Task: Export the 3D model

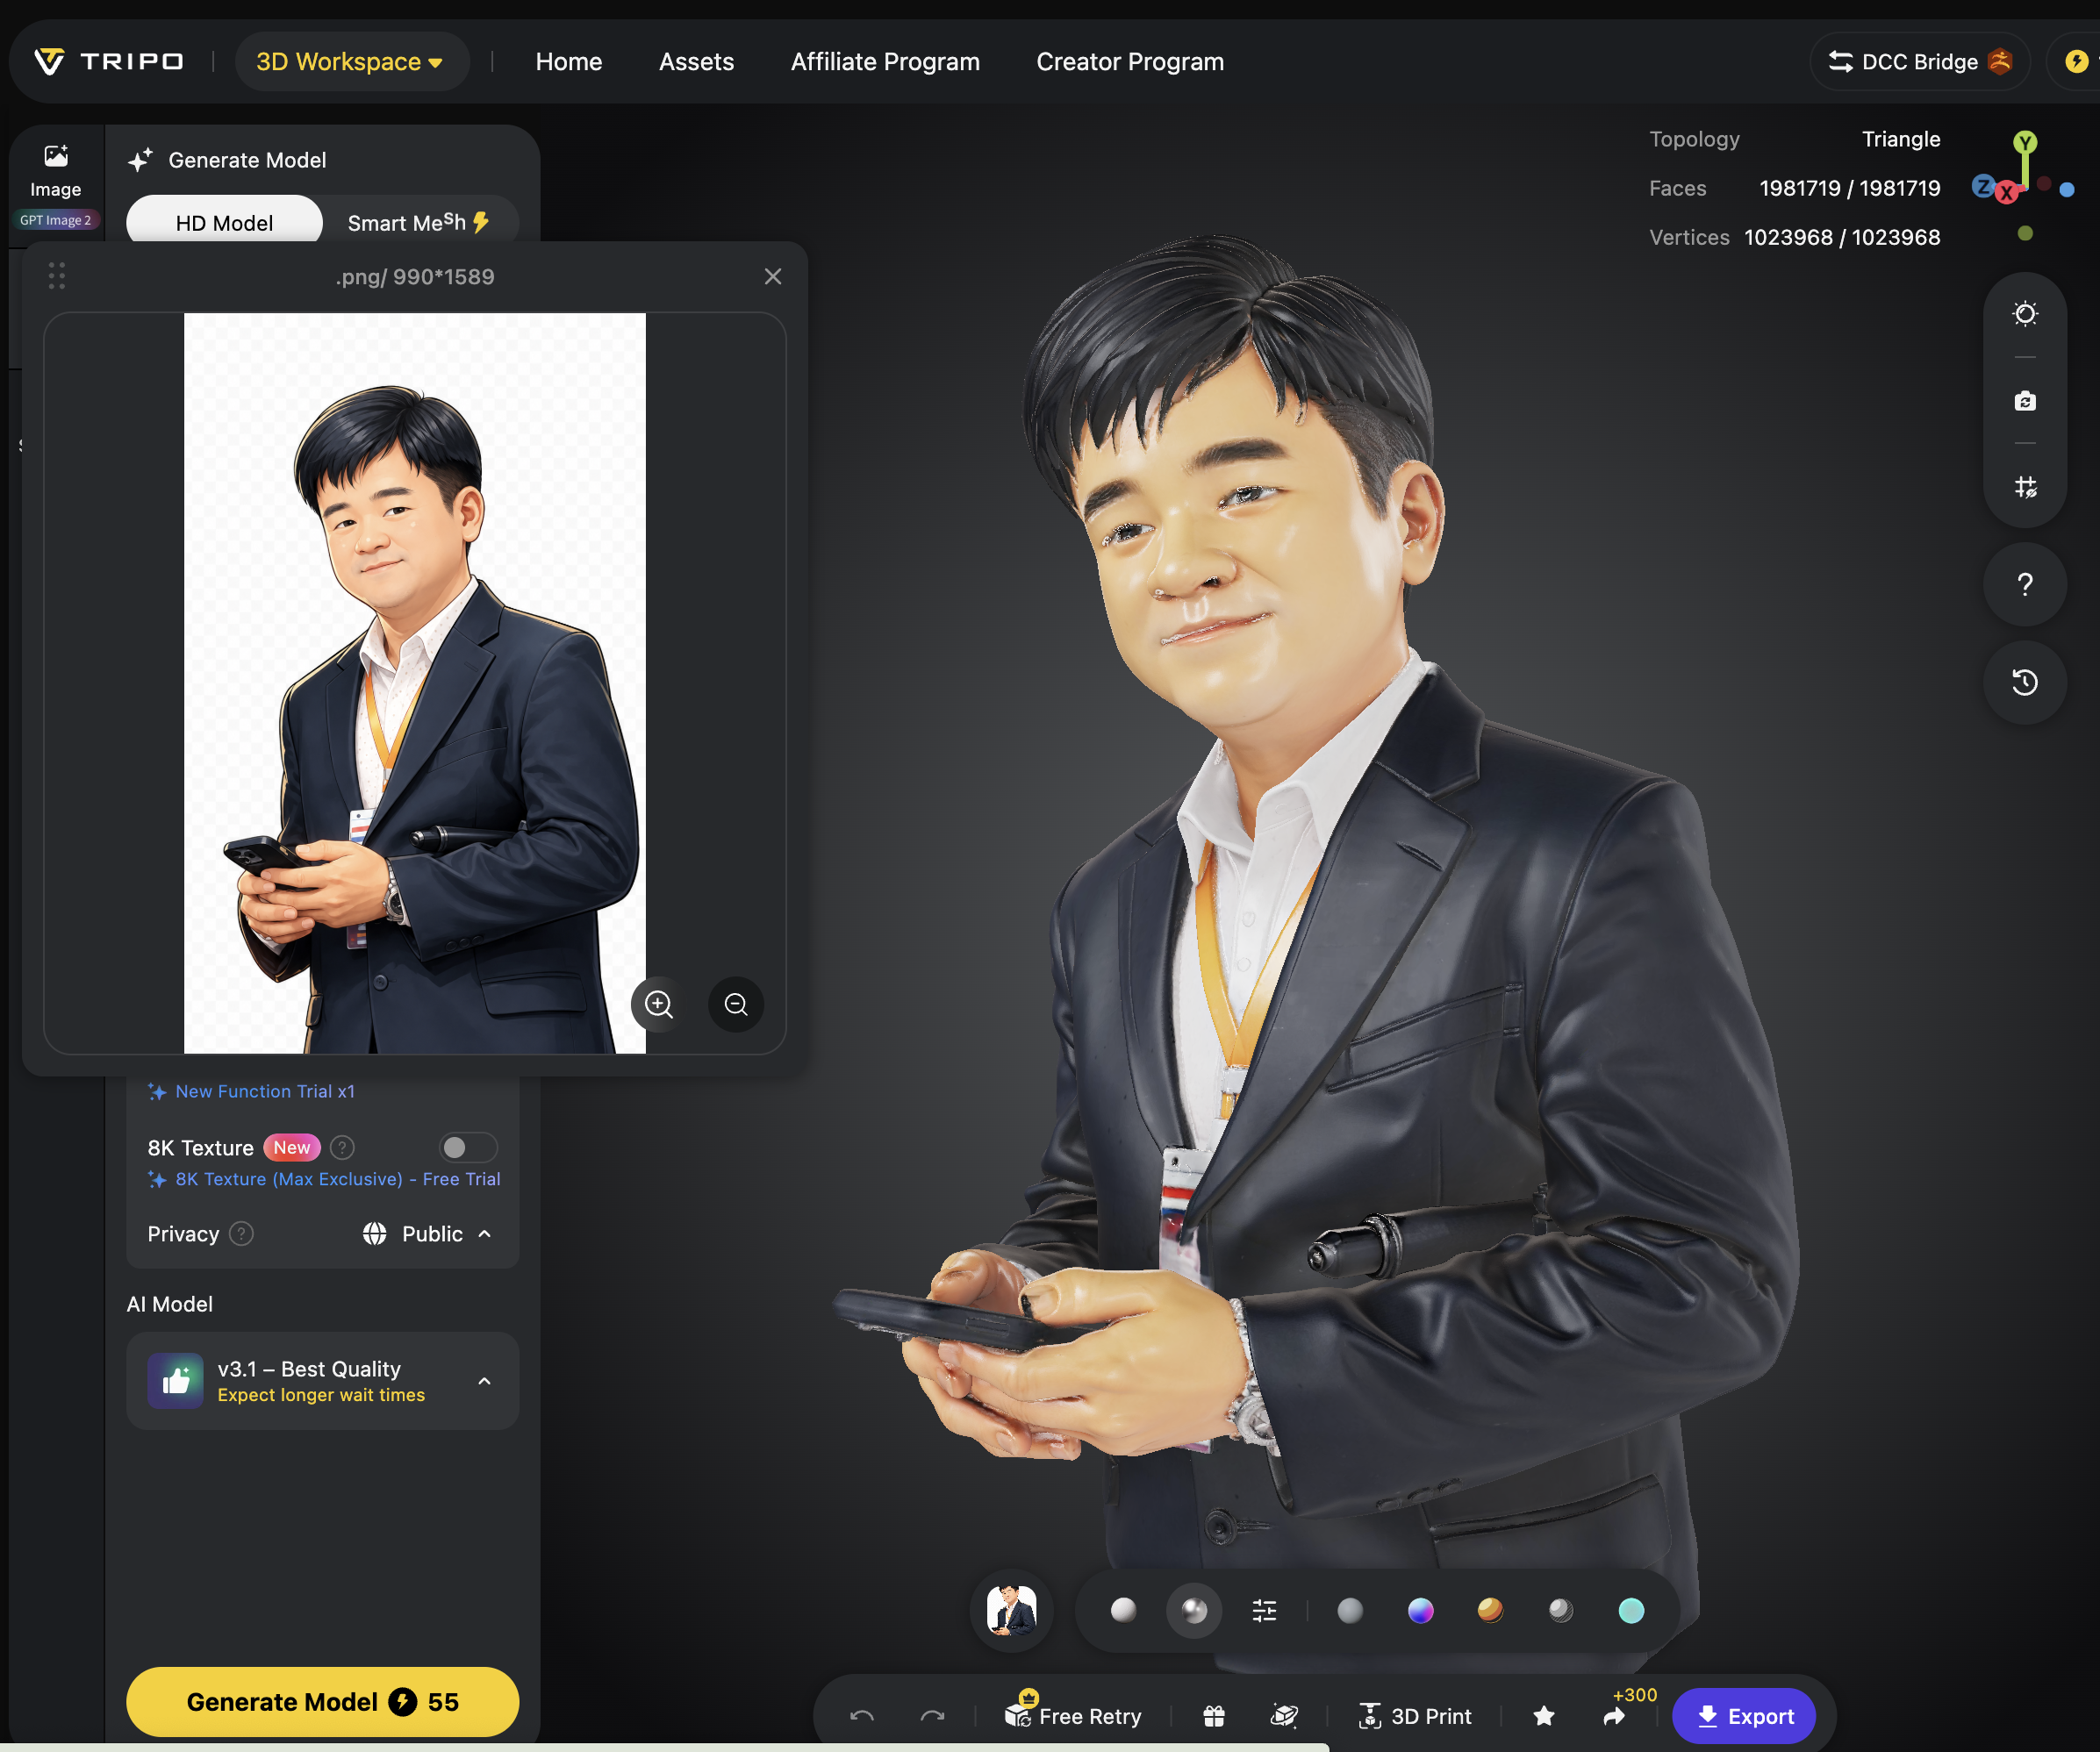Action: click(x=1744, y=1716)
